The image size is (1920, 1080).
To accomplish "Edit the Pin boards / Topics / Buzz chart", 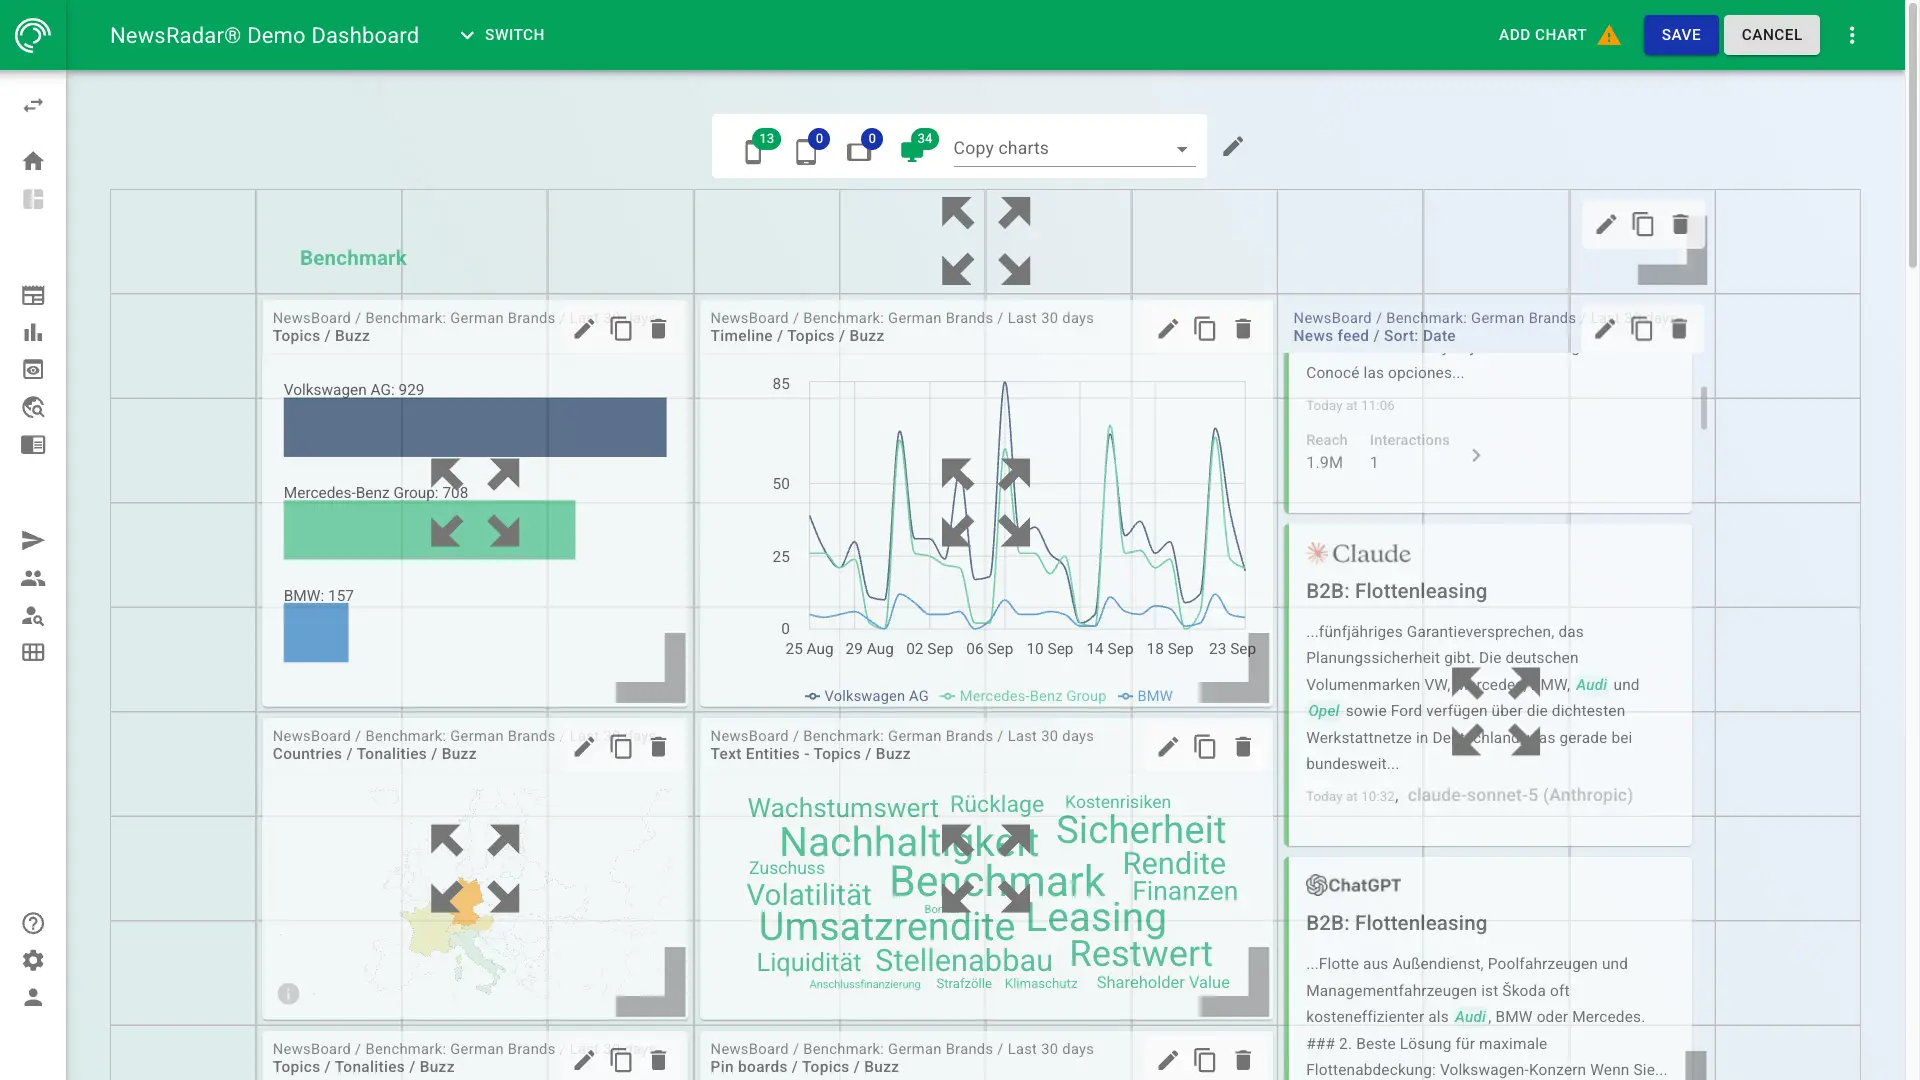I will (x=1168, y=1060).
